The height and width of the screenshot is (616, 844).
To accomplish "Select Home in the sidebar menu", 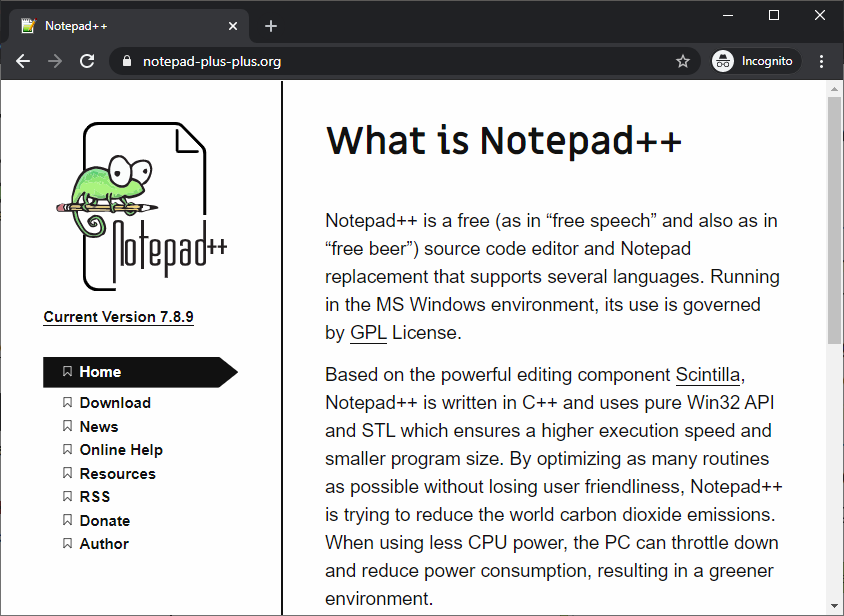I will (x=140, y=372).
